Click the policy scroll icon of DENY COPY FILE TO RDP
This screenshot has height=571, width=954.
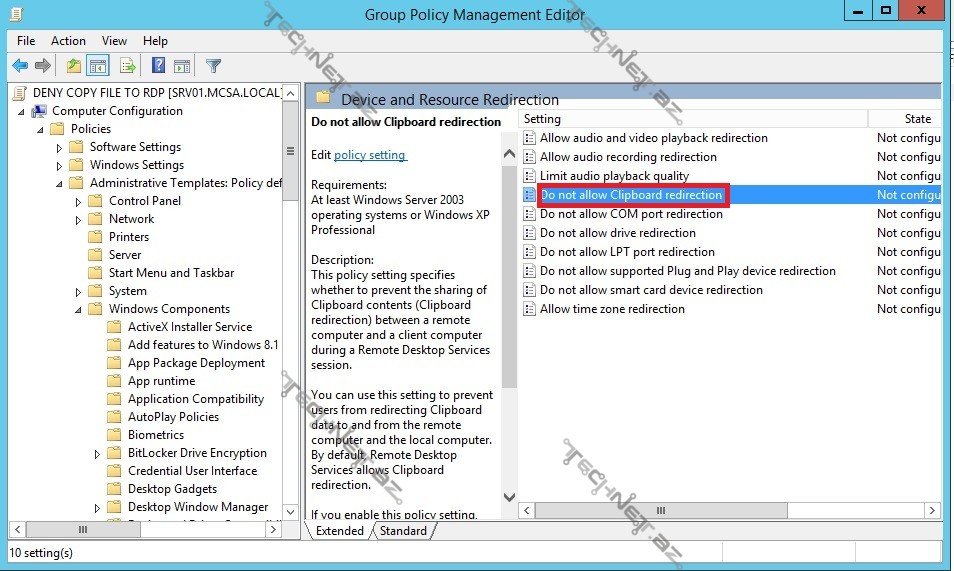[20, 93]
